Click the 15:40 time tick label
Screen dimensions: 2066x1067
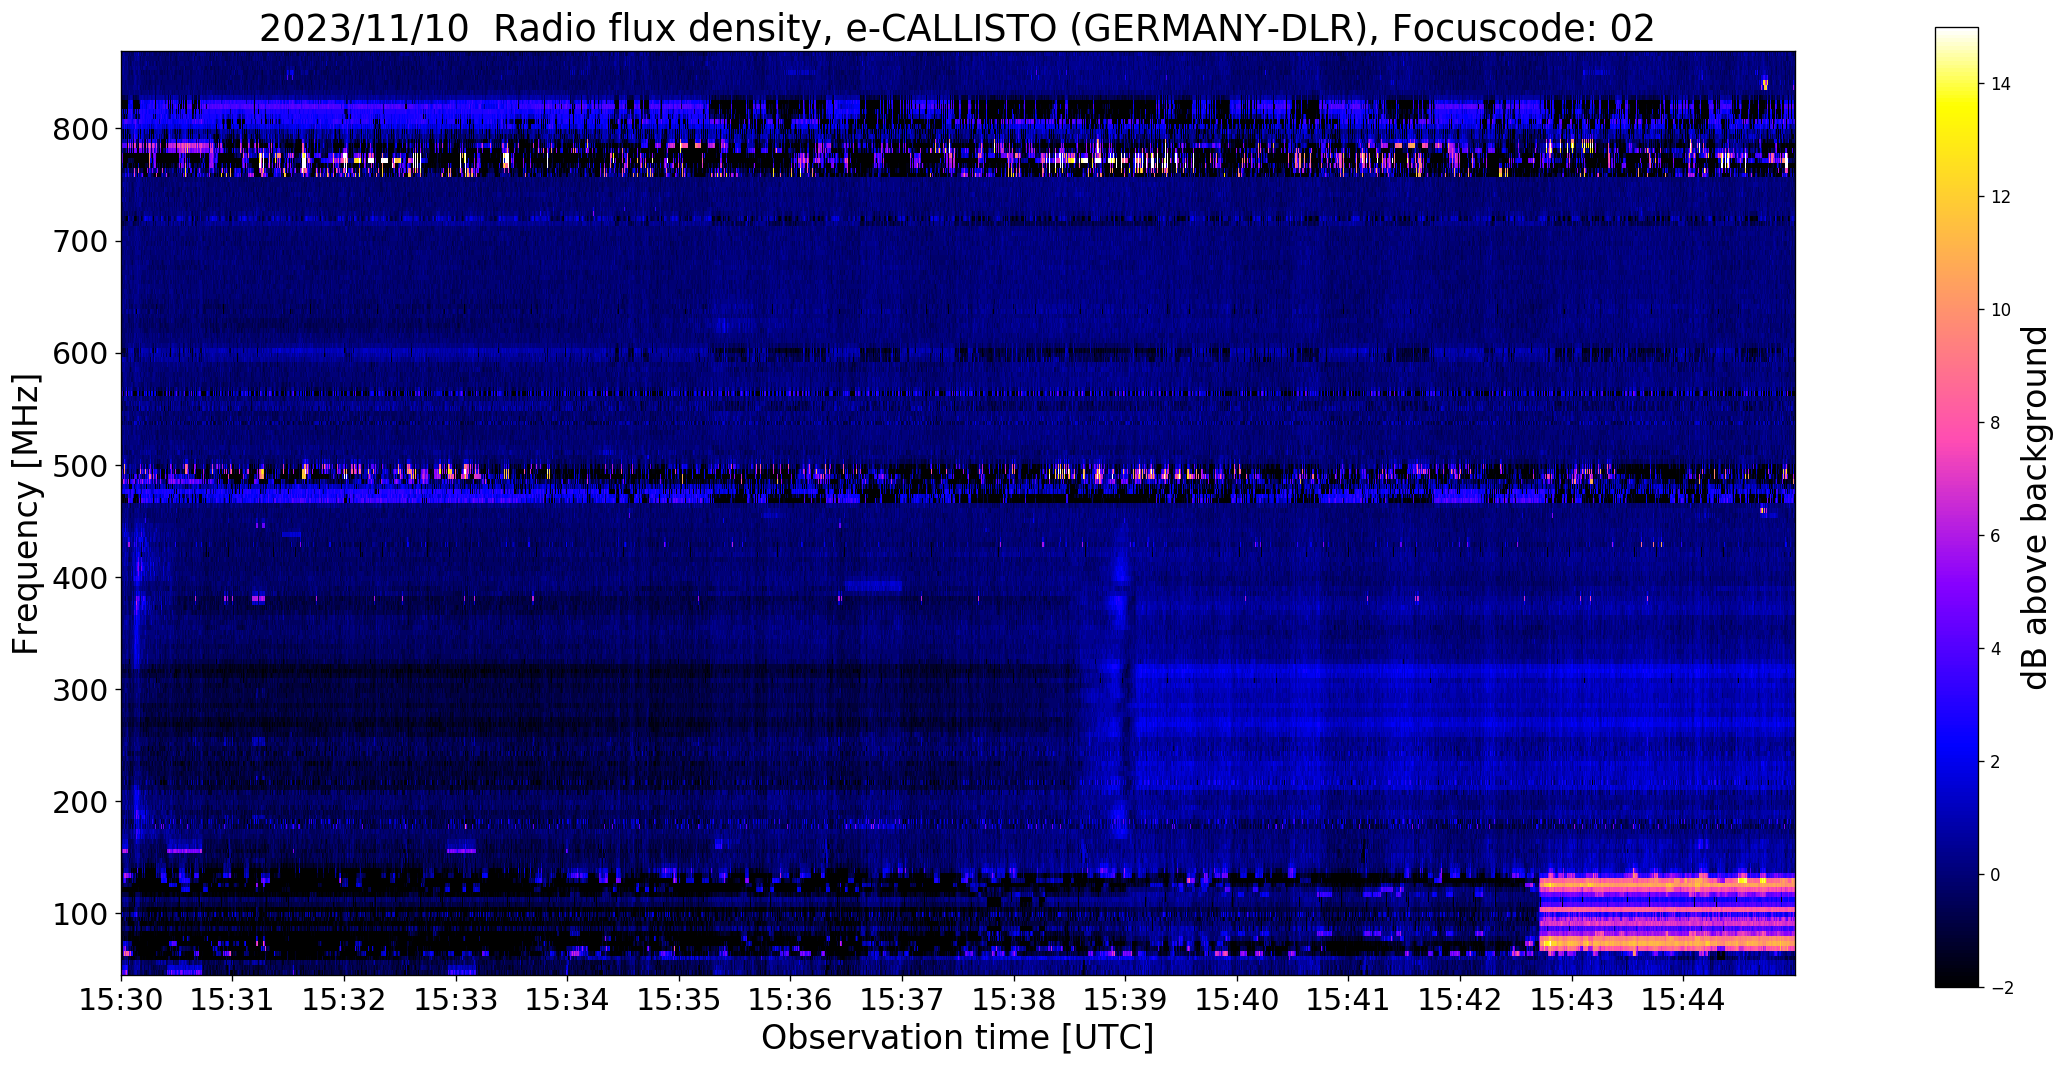click(x=1238, y=999)
